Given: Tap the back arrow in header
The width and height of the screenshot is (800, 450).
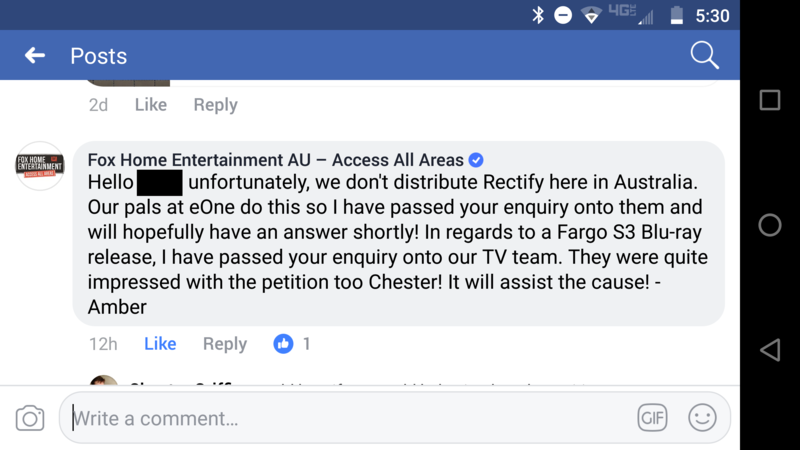Looking at the screenshot, I should [35, 56].
